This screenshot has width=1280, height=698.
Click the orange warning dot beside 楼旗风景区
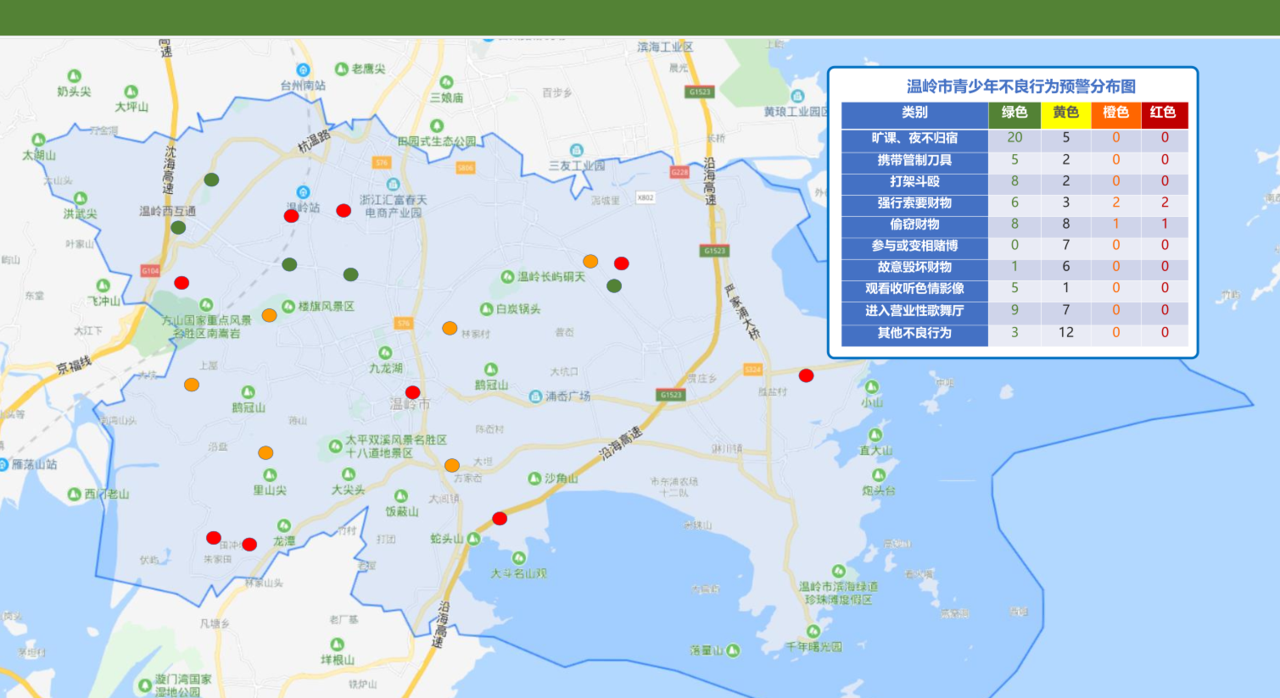(269, 315)
